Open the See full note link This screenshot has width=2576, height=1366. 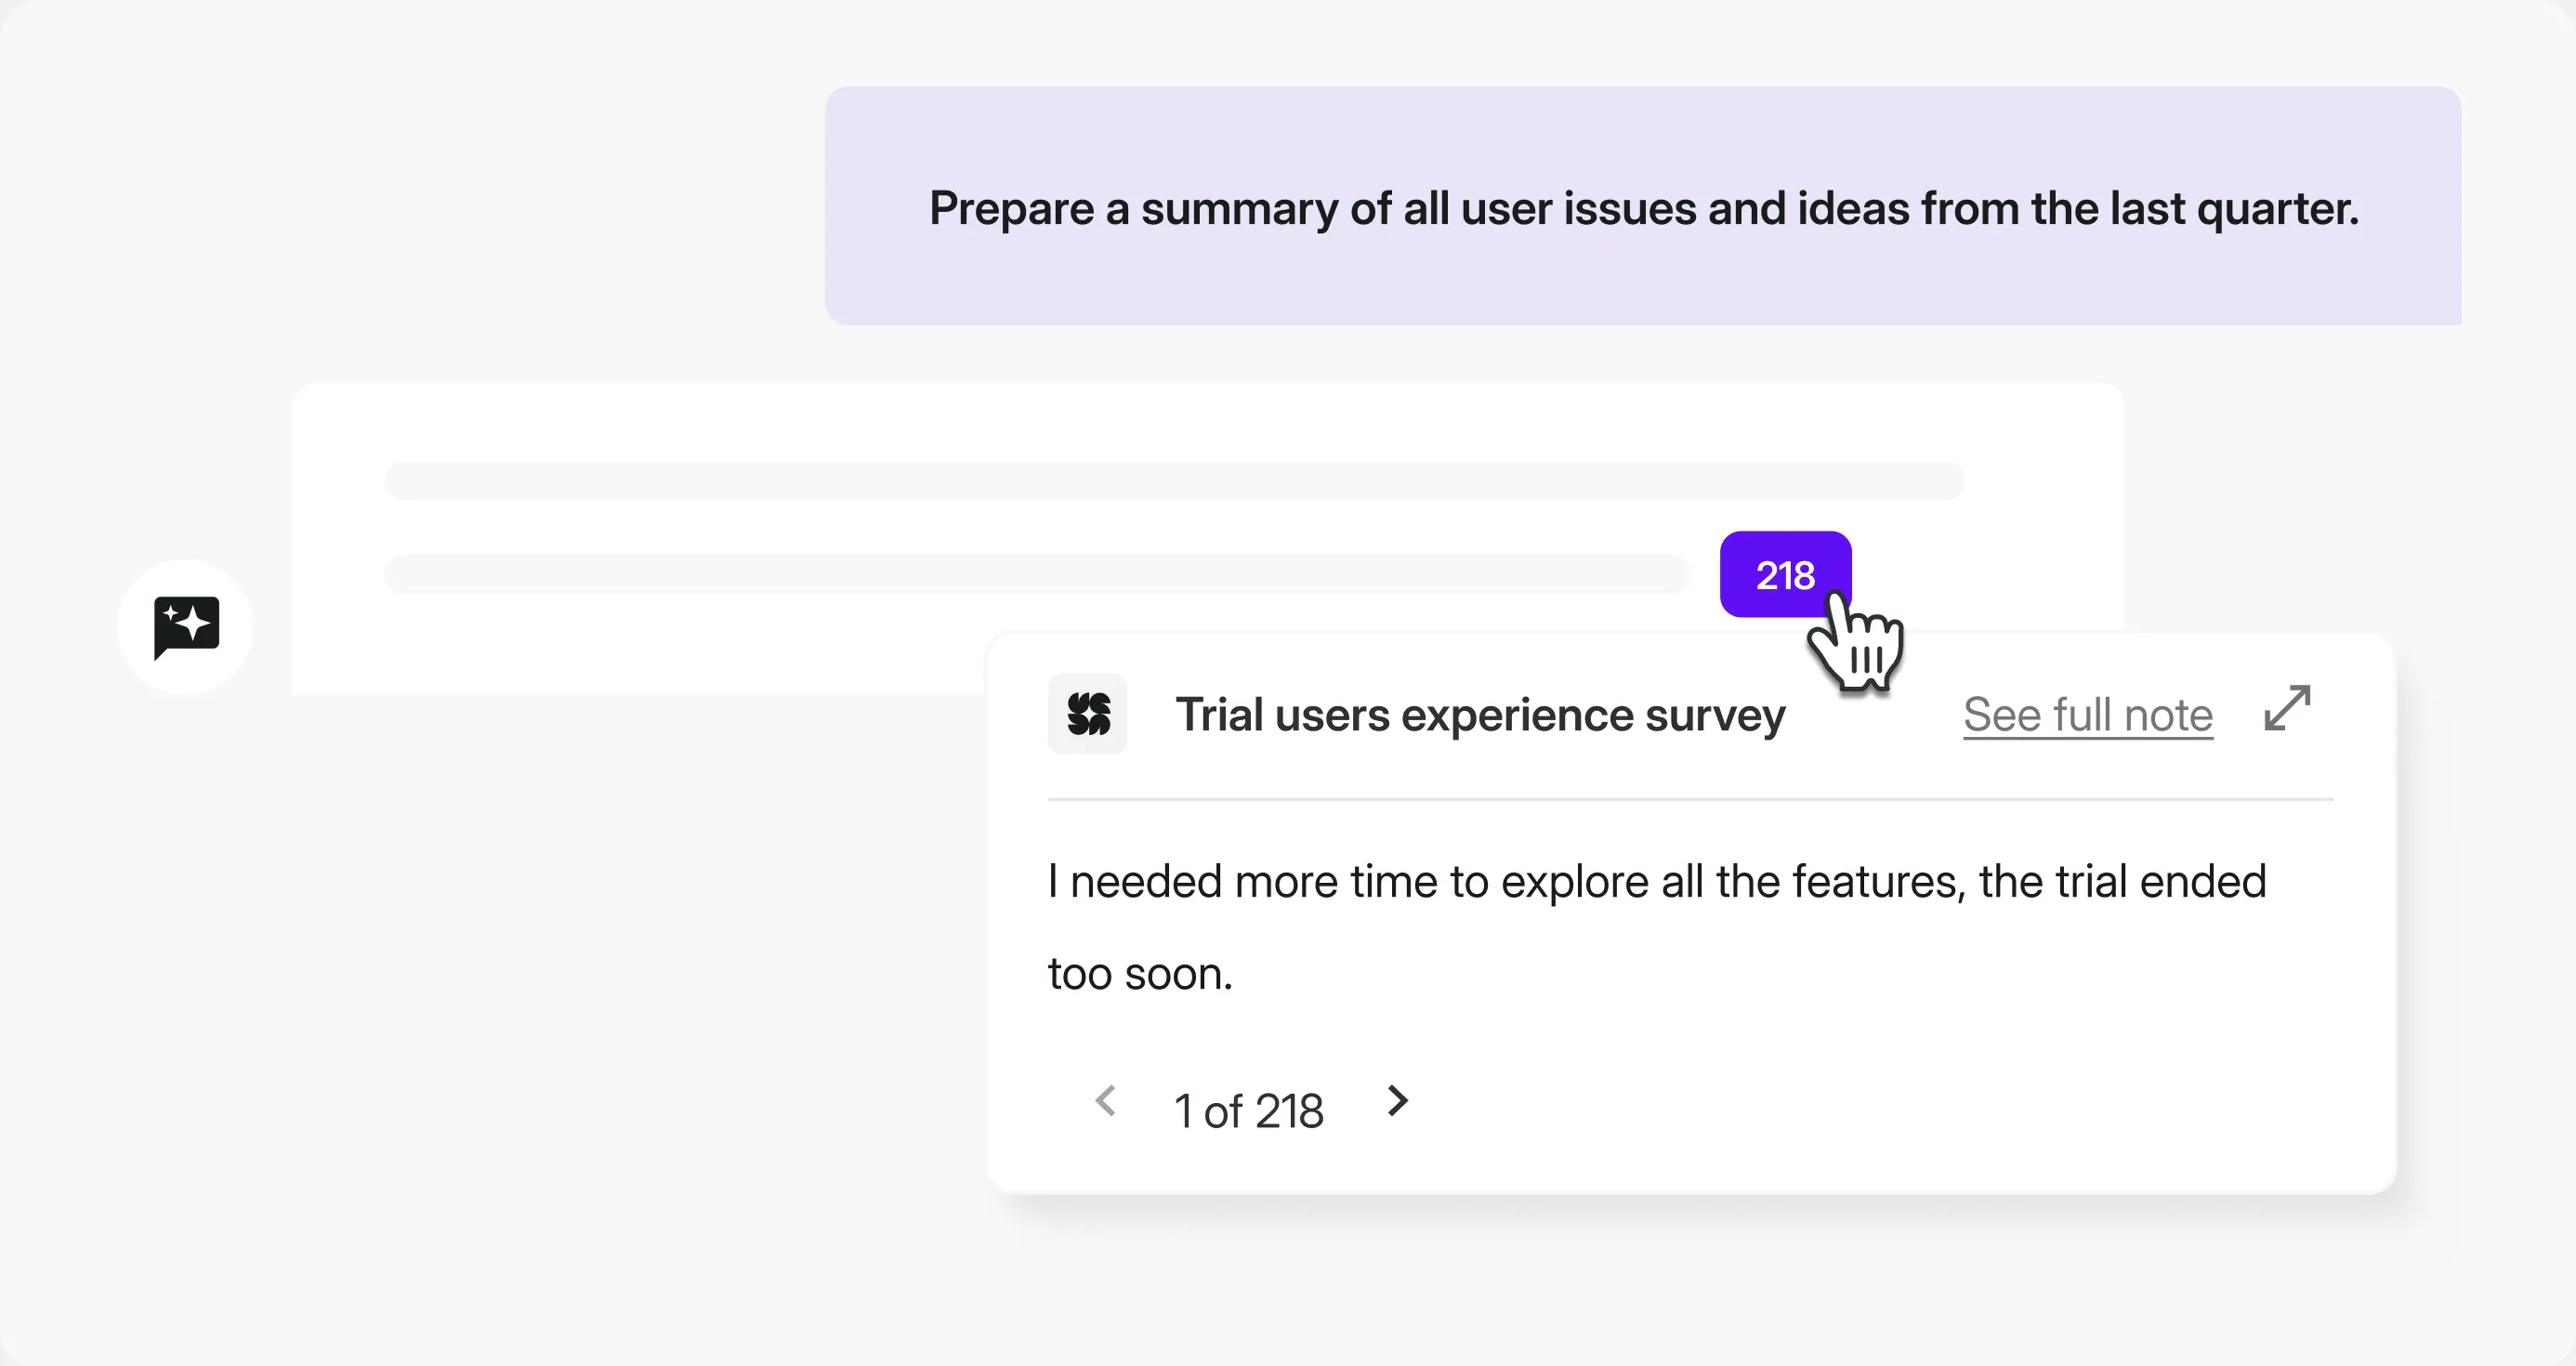coord(2087,715)
